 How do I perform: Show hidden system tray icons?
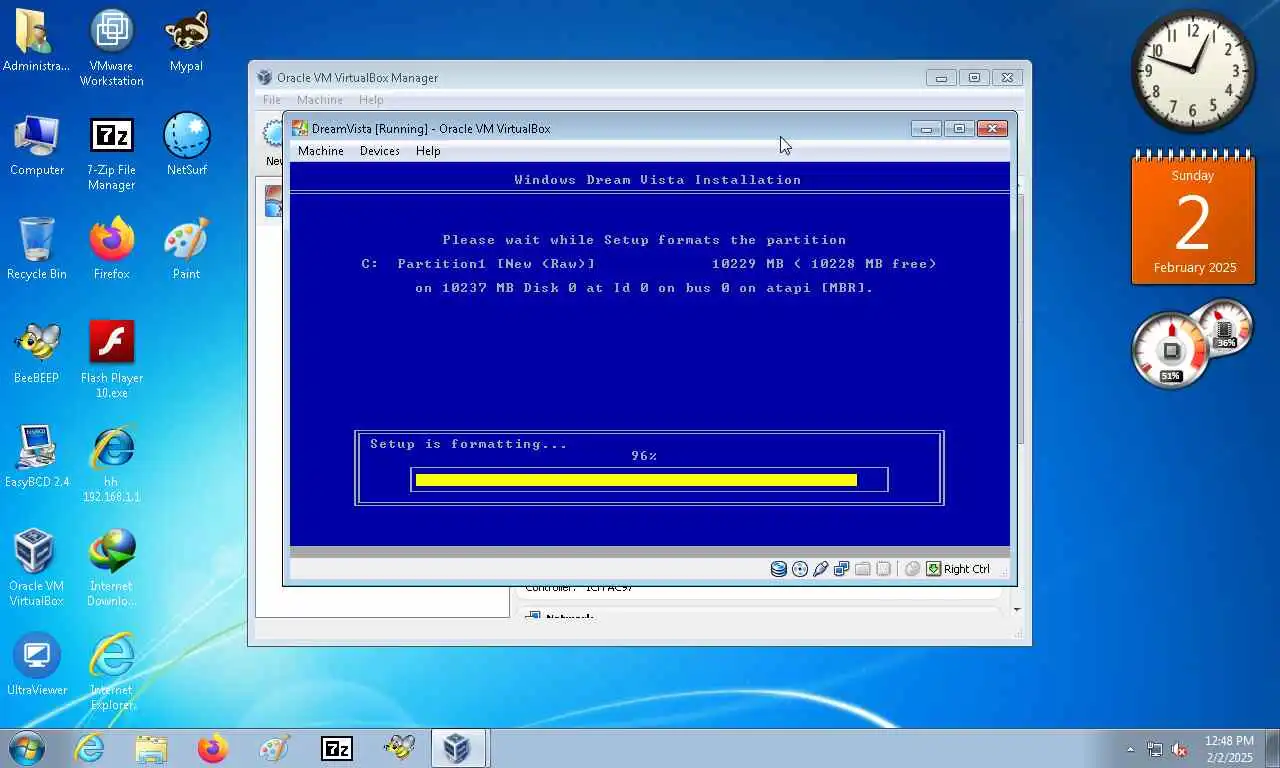click(x=1131, y=749)
